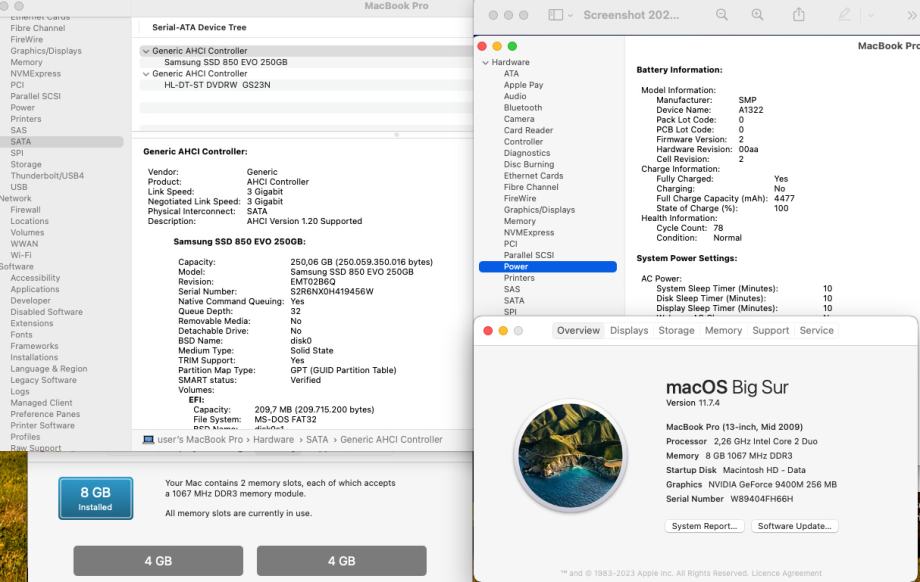Select Apple Pay in the Power report sidebar
Image resolution: width=920 pixels, height=582 pixels.
coord(523,85)
